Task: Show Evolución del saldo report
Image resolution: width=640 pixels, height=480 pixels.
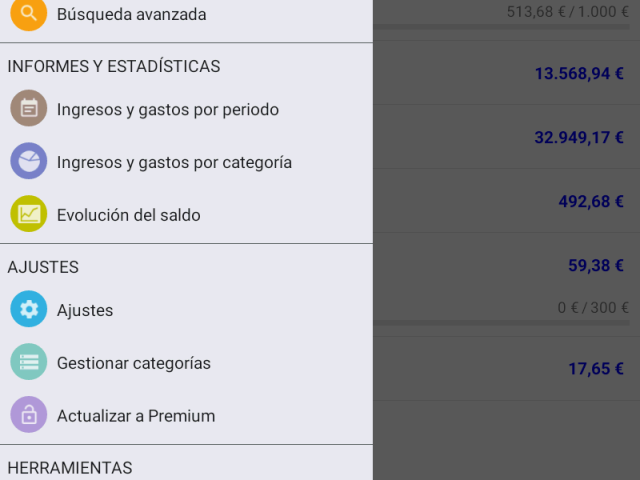Action: (x=129, y=215)
